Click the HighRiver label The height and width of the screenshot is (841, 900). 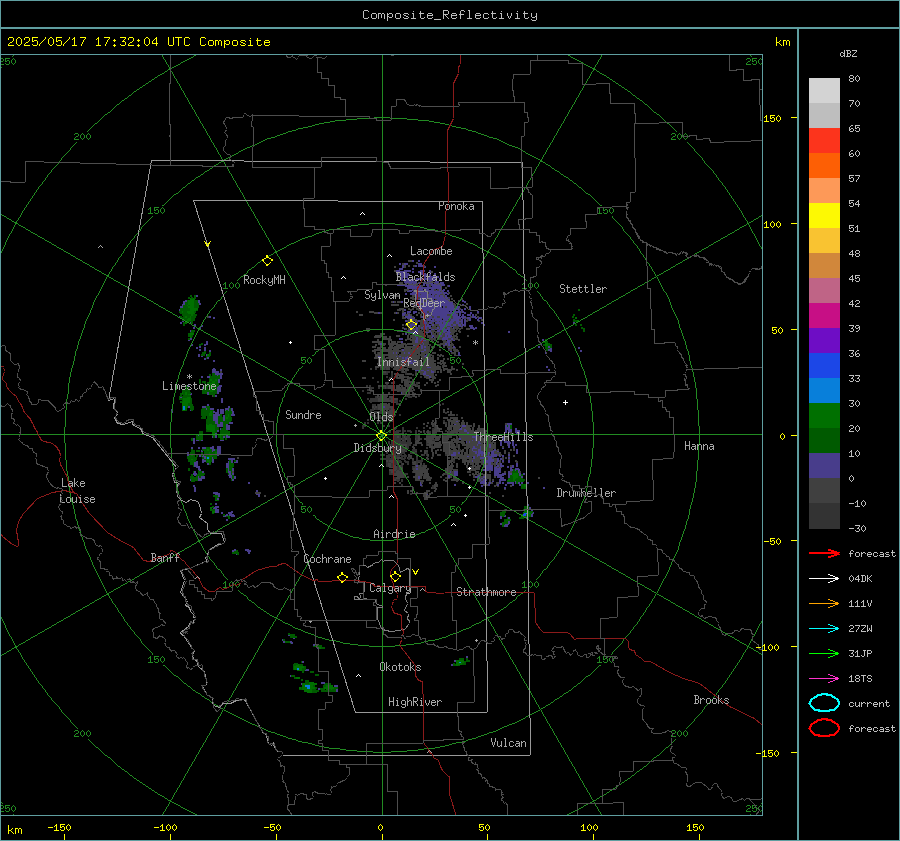pos(415,702)
